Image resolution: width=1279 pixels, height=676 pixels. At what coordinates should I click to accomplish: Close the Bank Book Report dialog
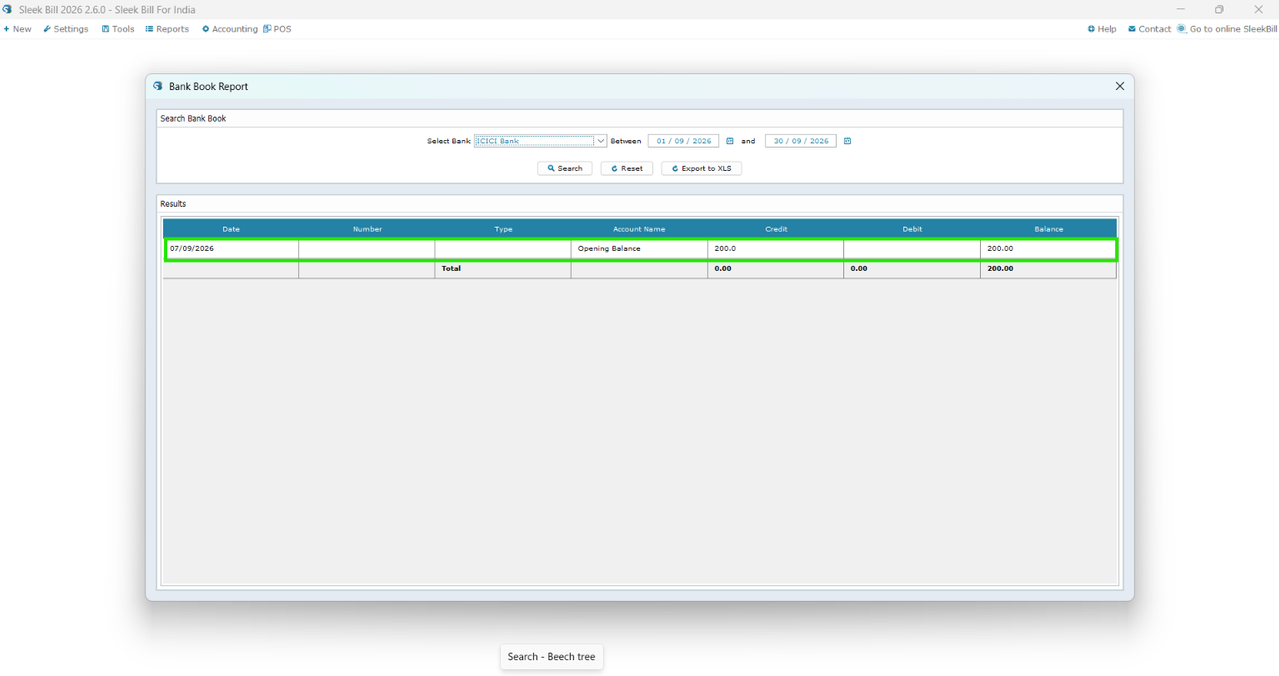(1120, 86)
